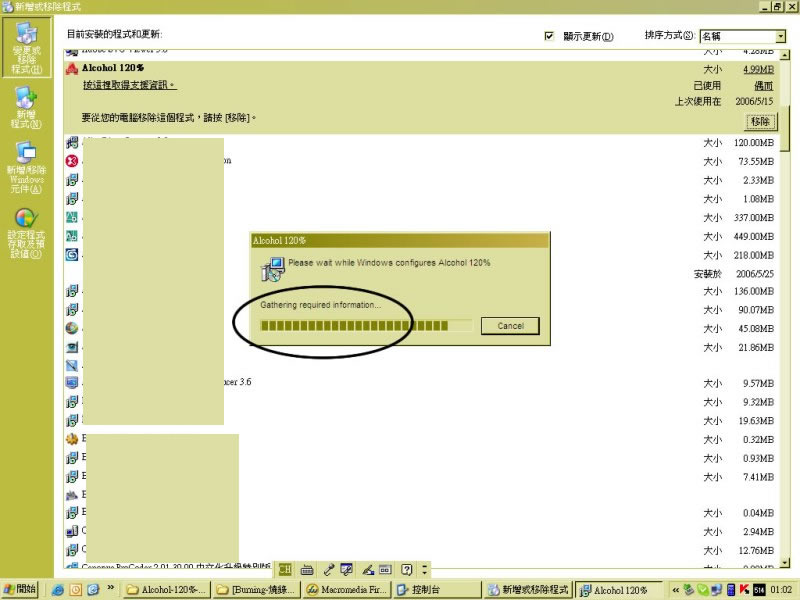Select the green icon in 449.00MB row

[72, 236]
